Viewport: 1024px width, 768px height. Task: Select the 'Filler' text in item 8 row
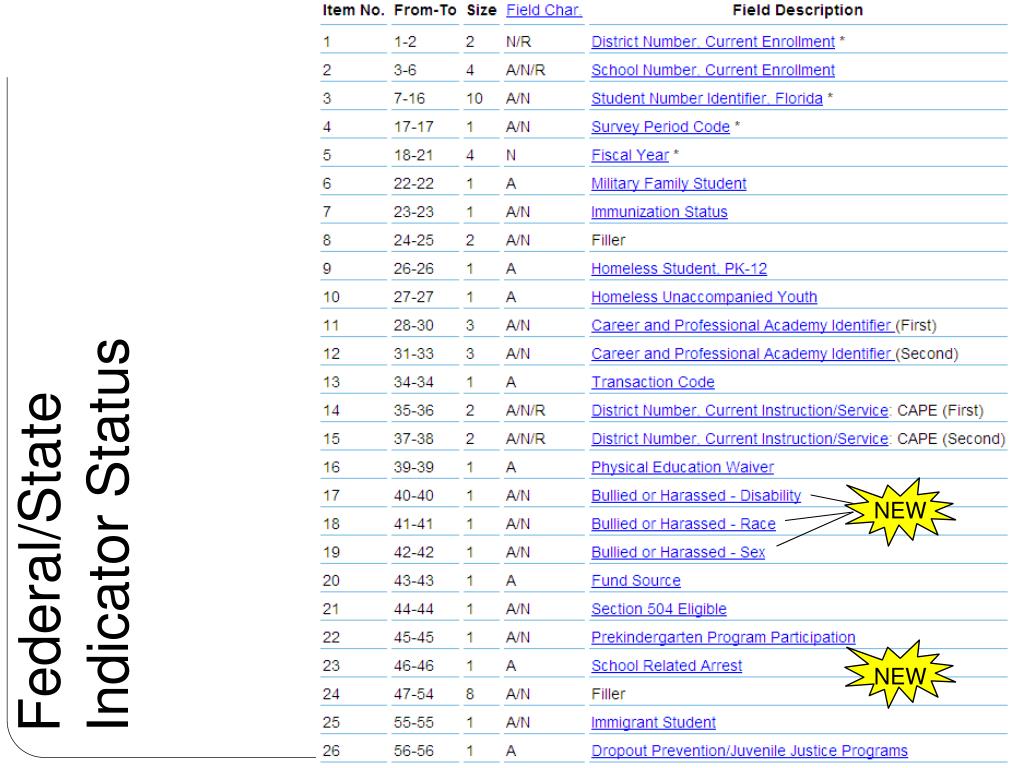(608, 240)
